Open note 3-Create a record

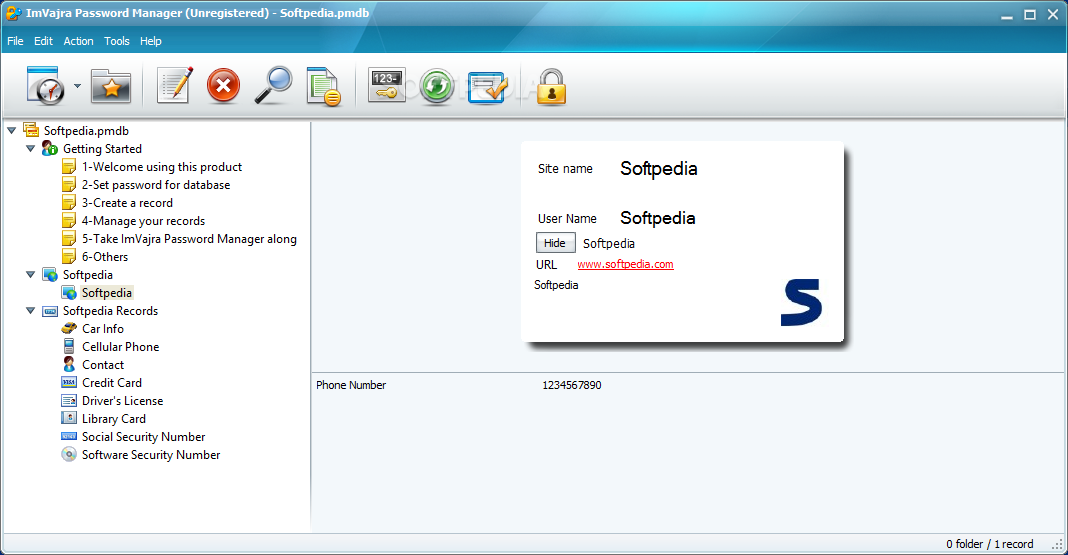point(127,203)
